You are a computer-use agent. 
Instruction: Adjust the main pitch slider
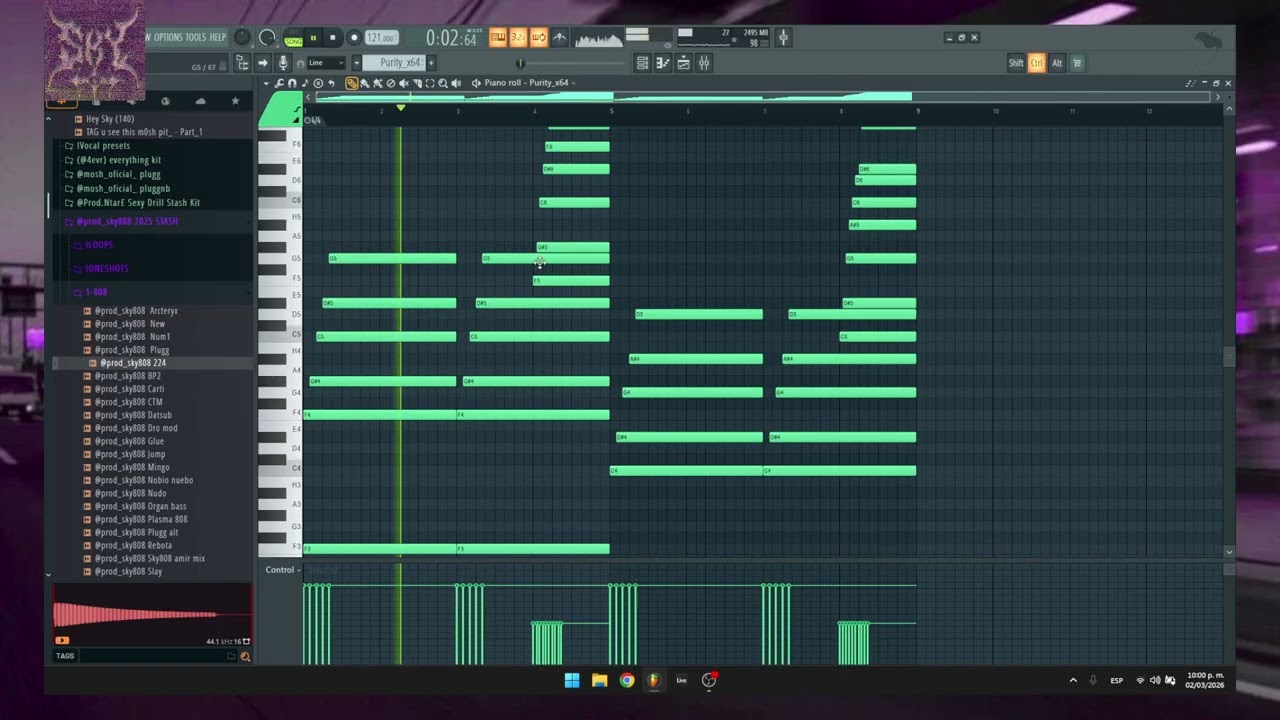click(267, 38)
